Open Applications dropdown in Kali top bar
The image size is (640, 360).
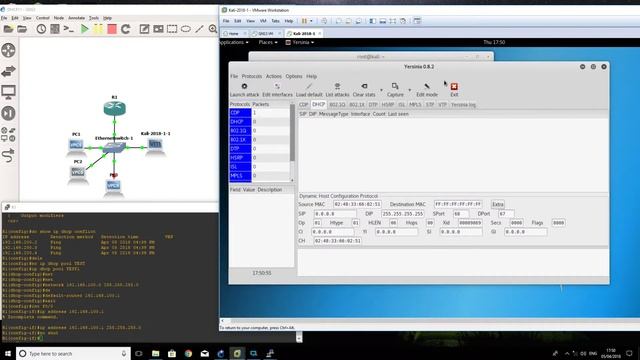pyautogui.click(x=234, y=42)
